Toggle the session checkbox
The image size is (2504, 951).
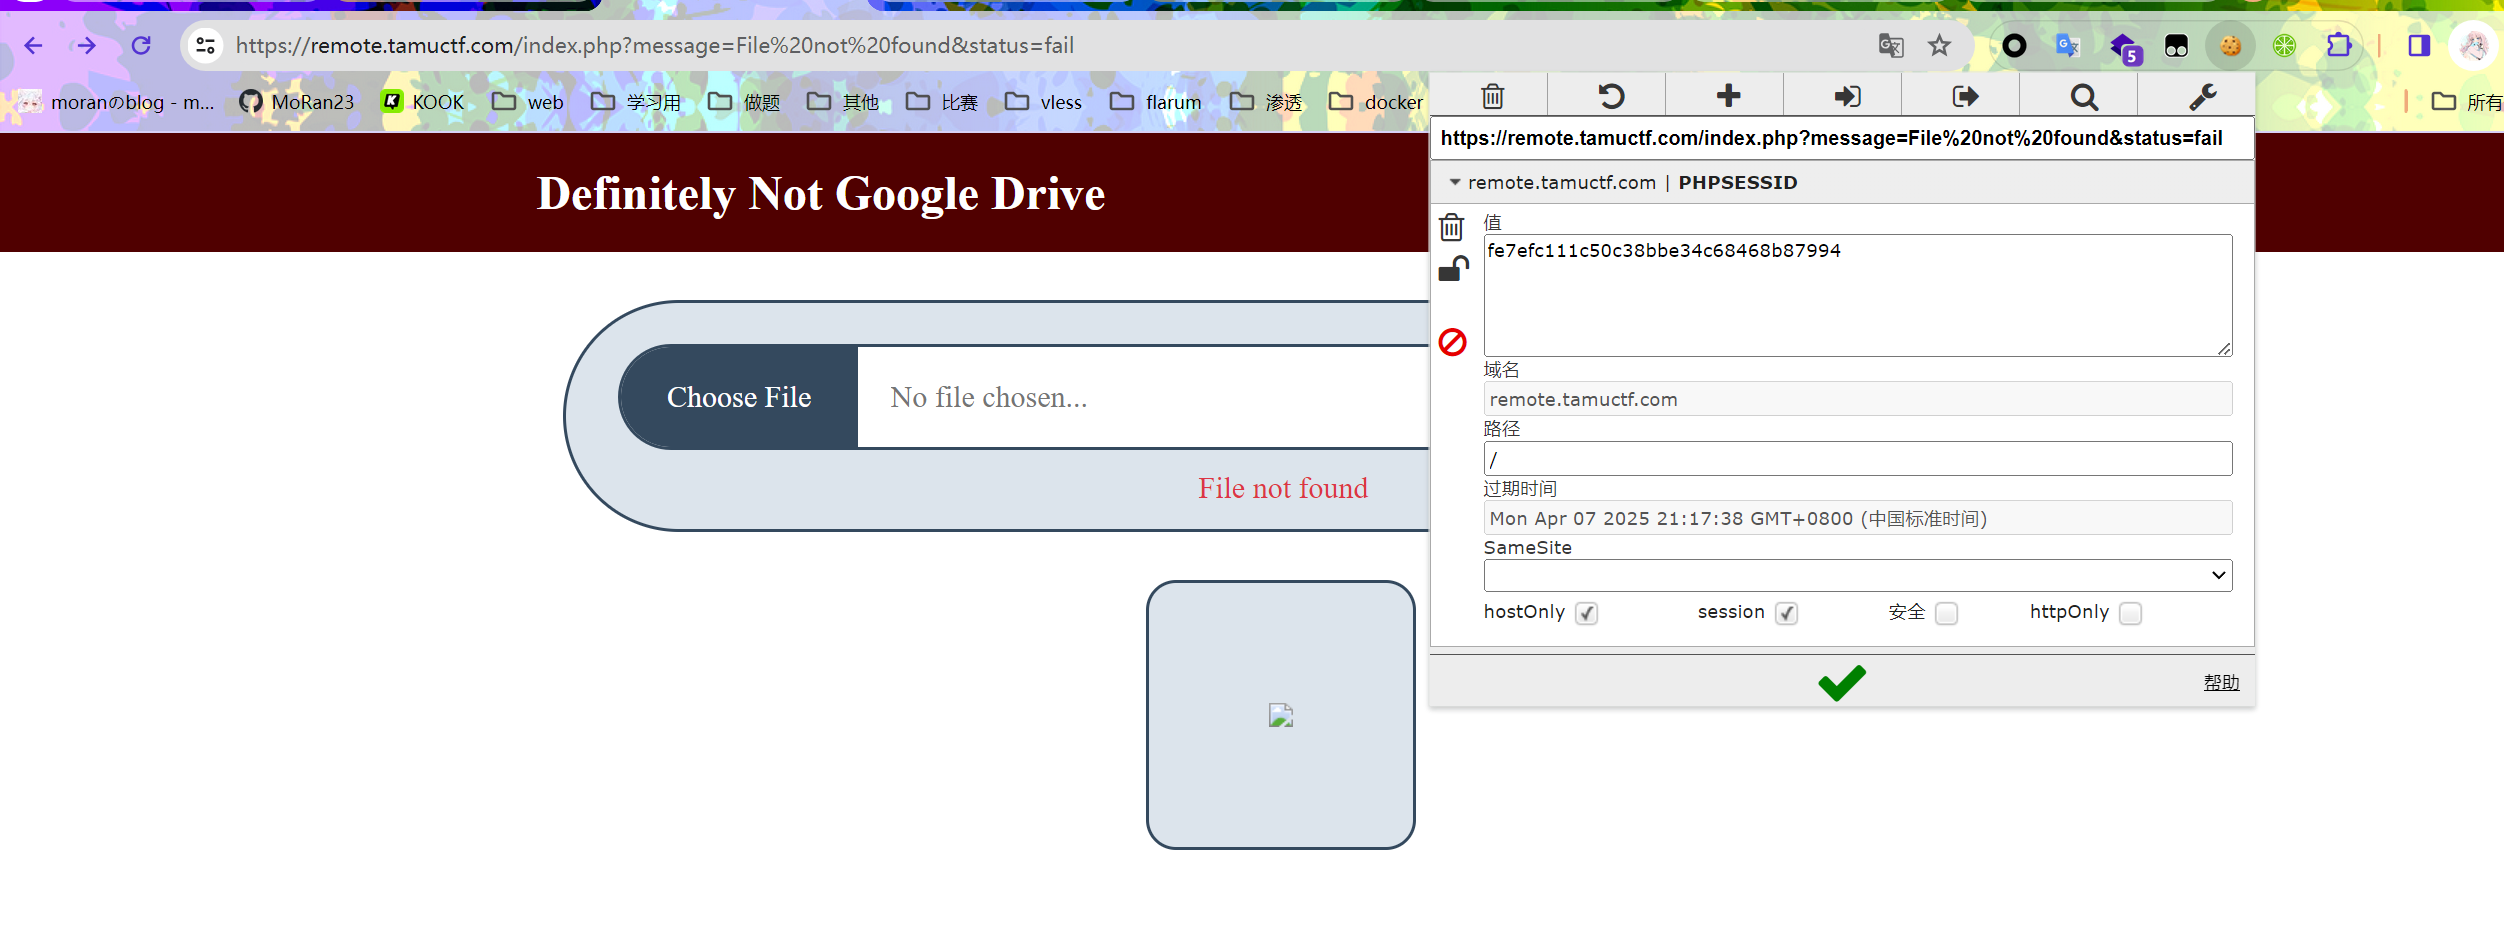tap(1786, 613)
